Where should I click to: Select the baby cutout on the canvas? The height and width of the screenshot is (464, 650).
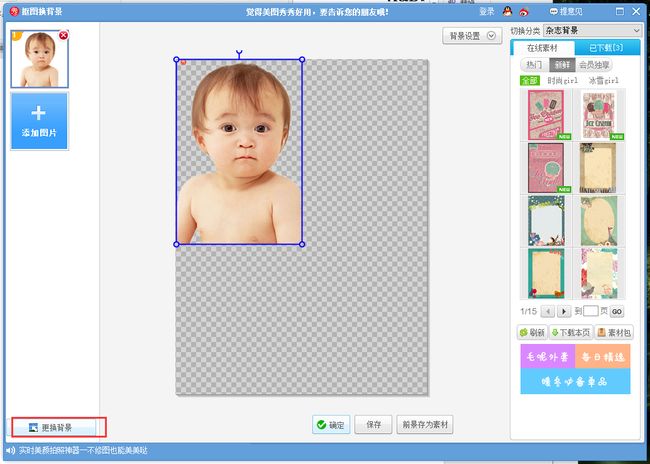coord(240,152)
